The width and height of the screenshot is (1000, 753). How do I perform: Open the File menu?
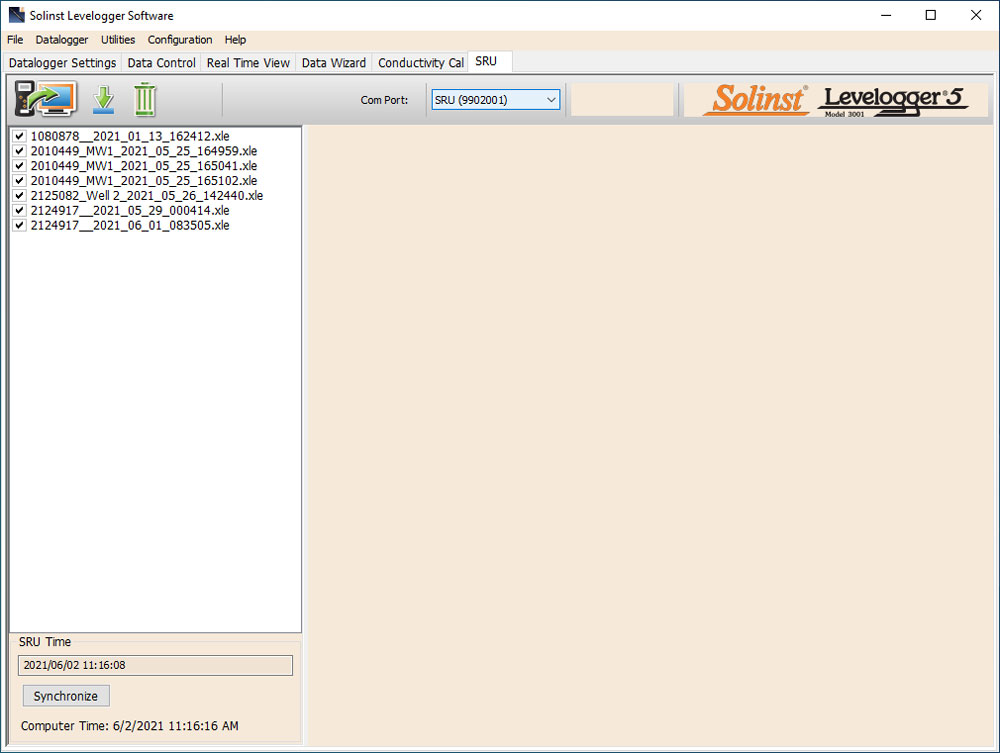coord(15,40)
